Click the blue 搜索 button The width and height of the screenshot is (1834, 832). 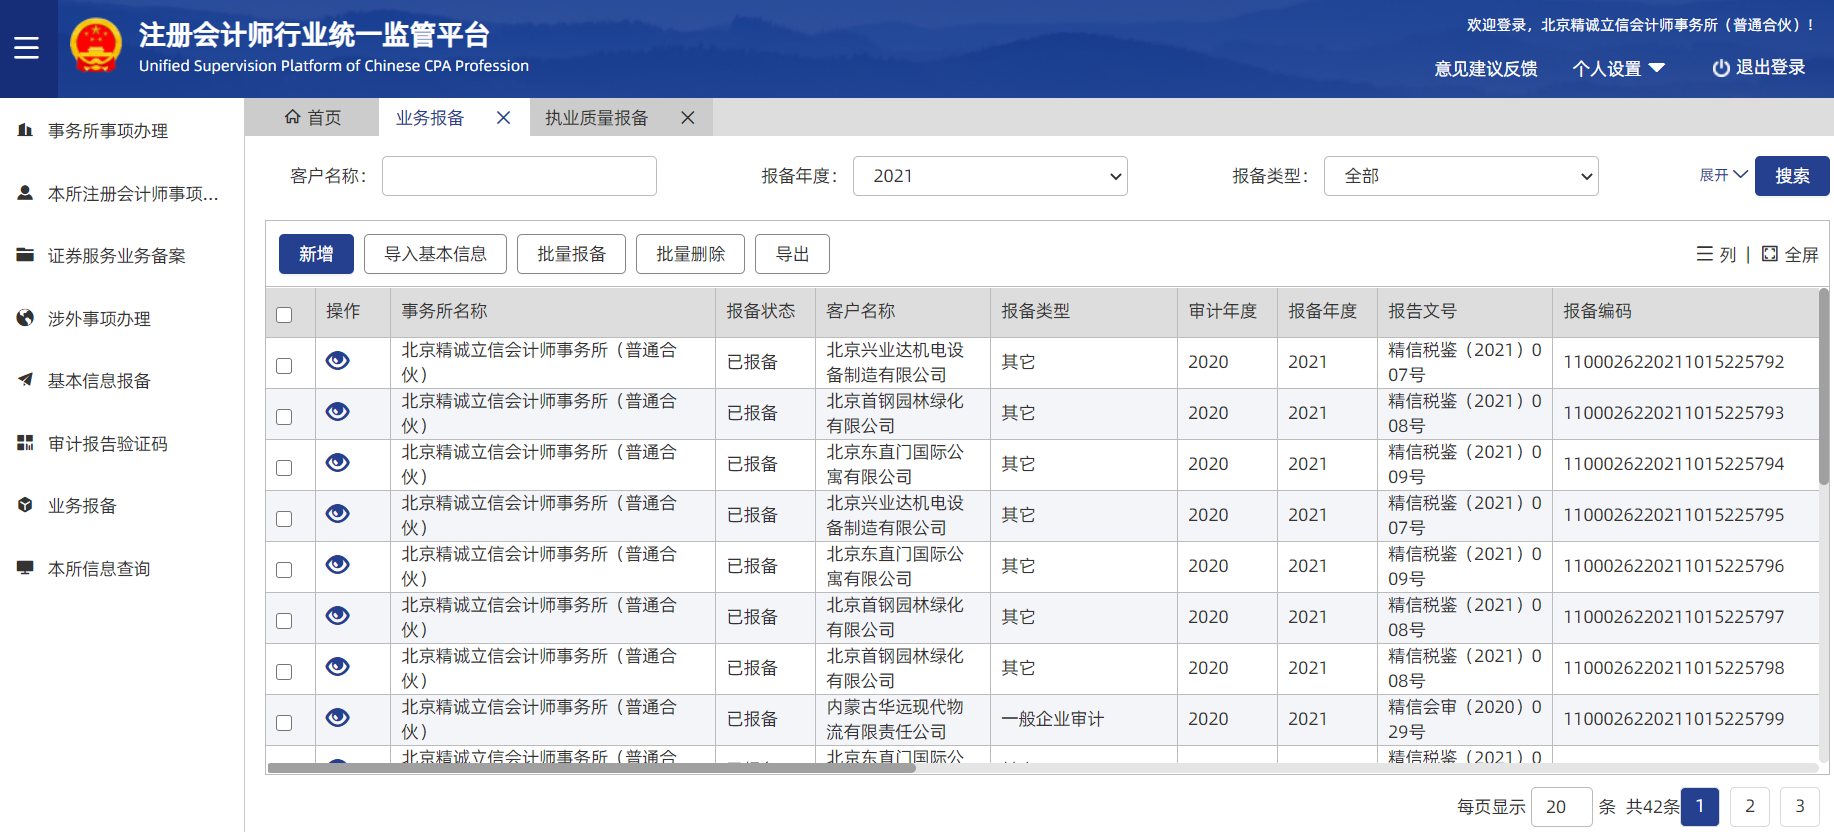(1791, 176)
